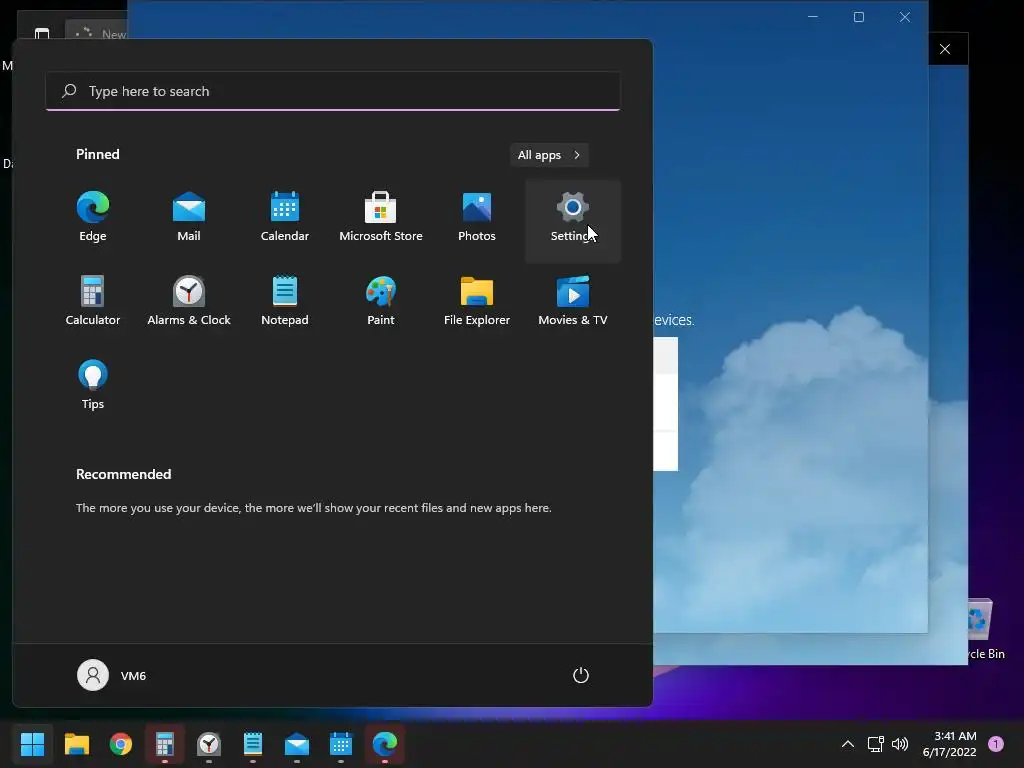The height and width of the screenshot is (768, 1024).
Task: Open the notification center badge
Action: [996, 744]
